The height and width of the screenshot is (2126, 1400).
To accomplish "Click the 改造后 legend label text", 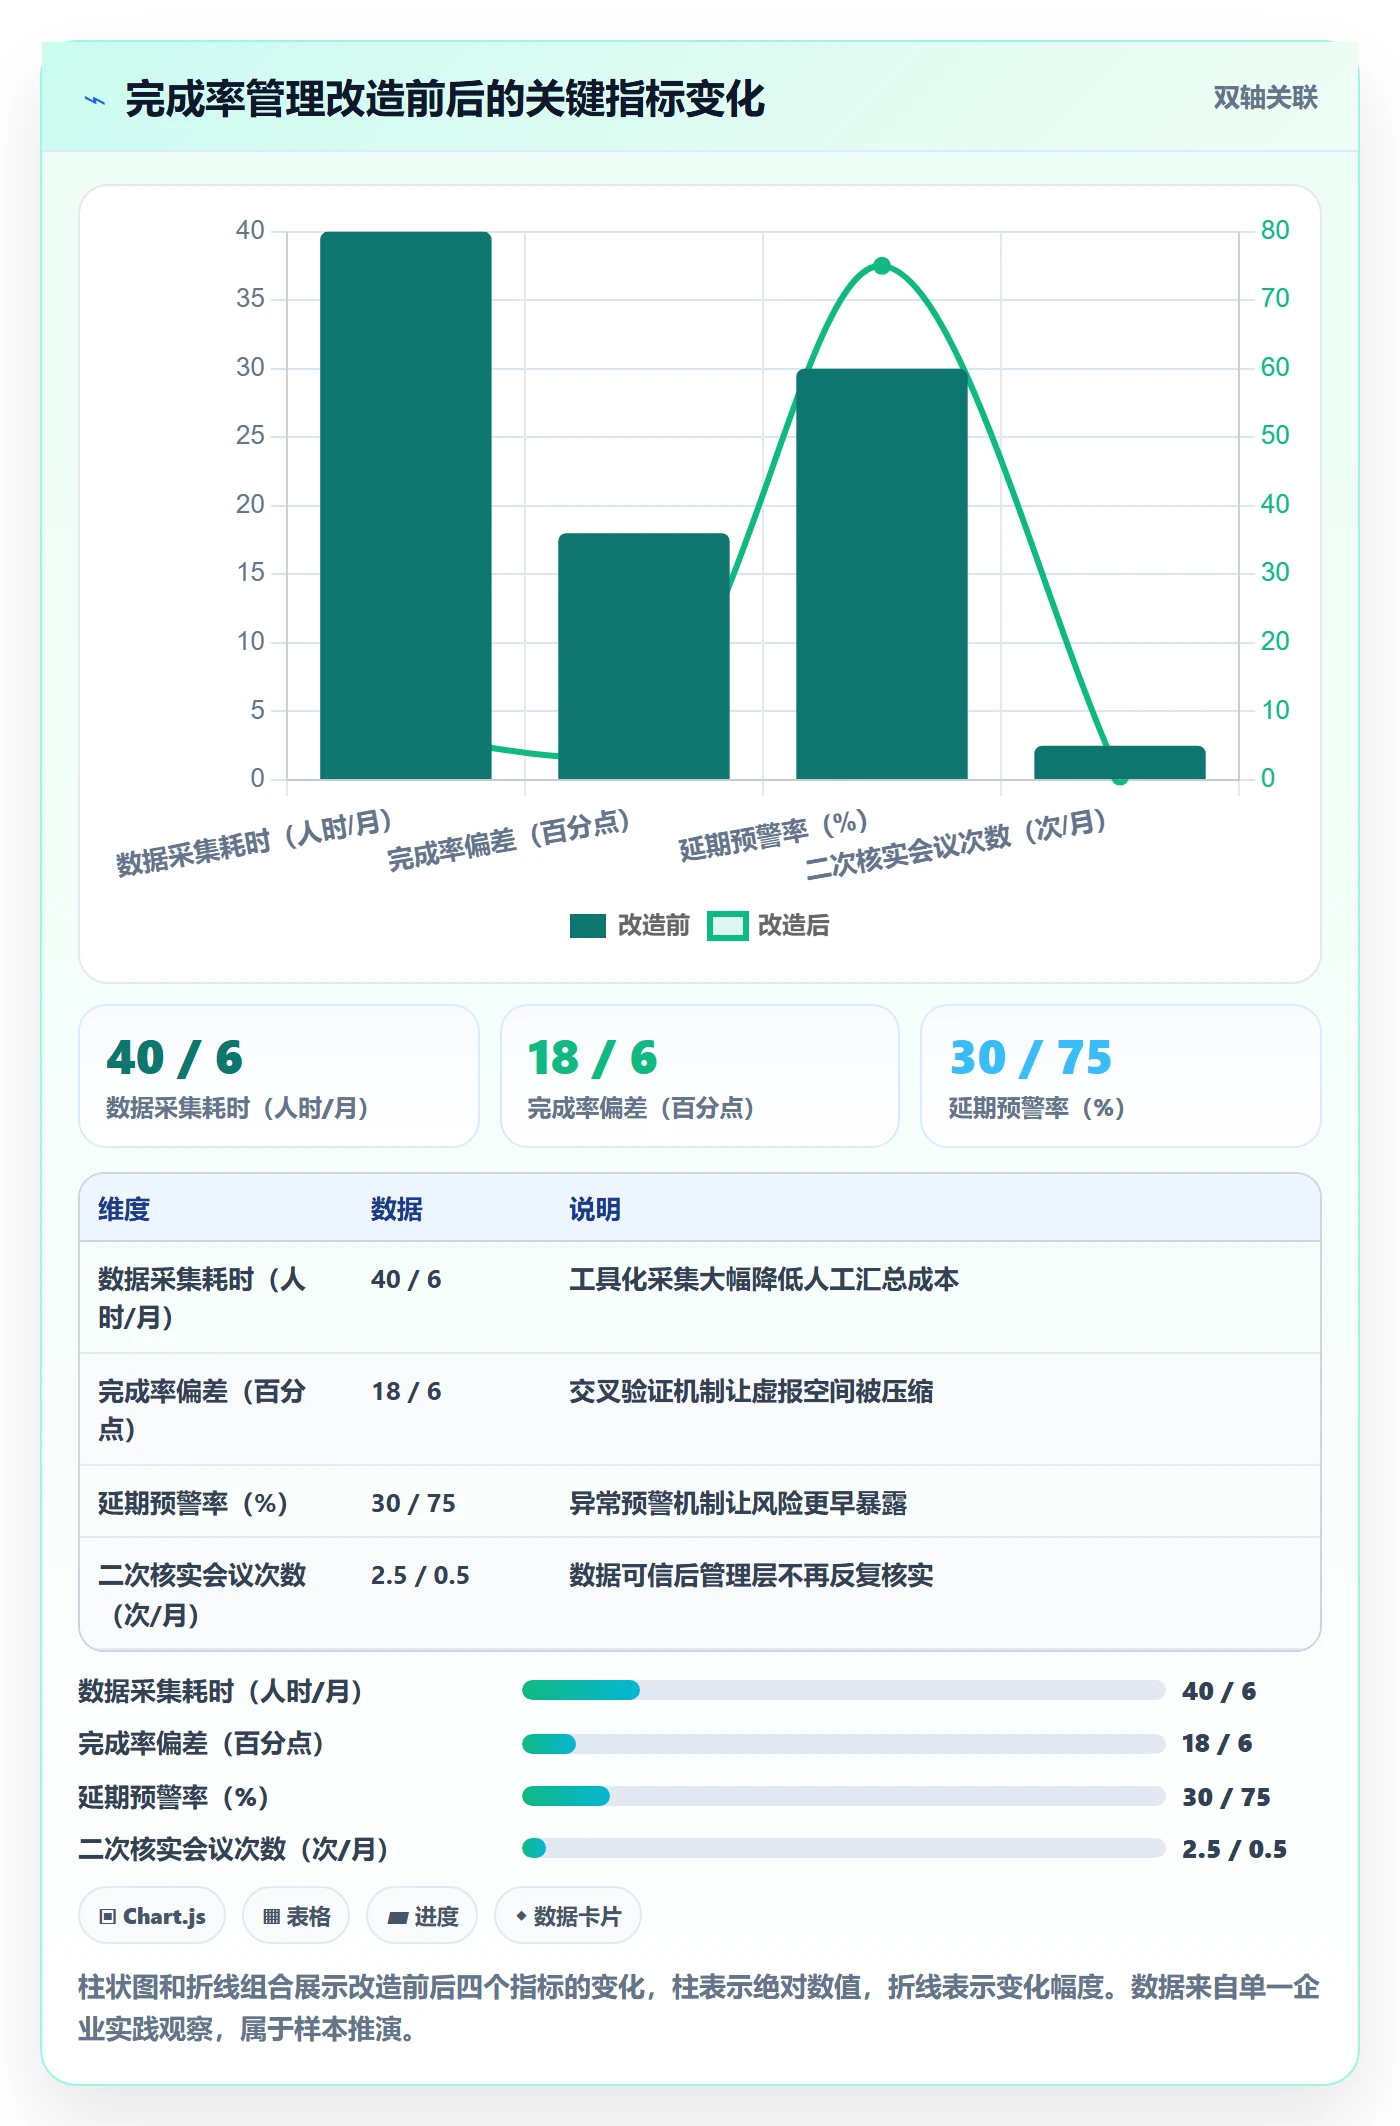I will point(794,926).
